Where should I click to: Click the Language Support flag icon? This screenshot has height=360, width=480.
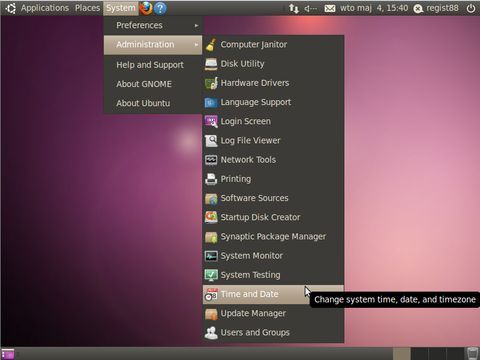[211, 102]
